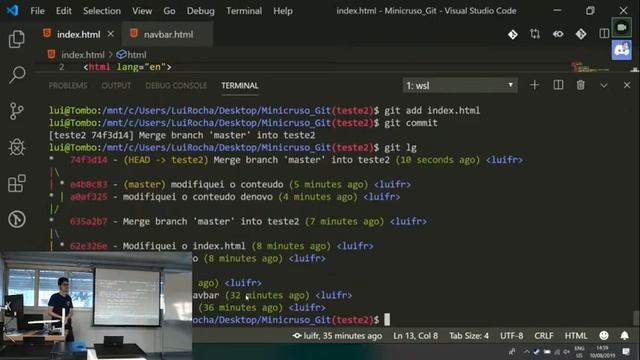Open the View menu
640x360 pixels.
point(142,11)
